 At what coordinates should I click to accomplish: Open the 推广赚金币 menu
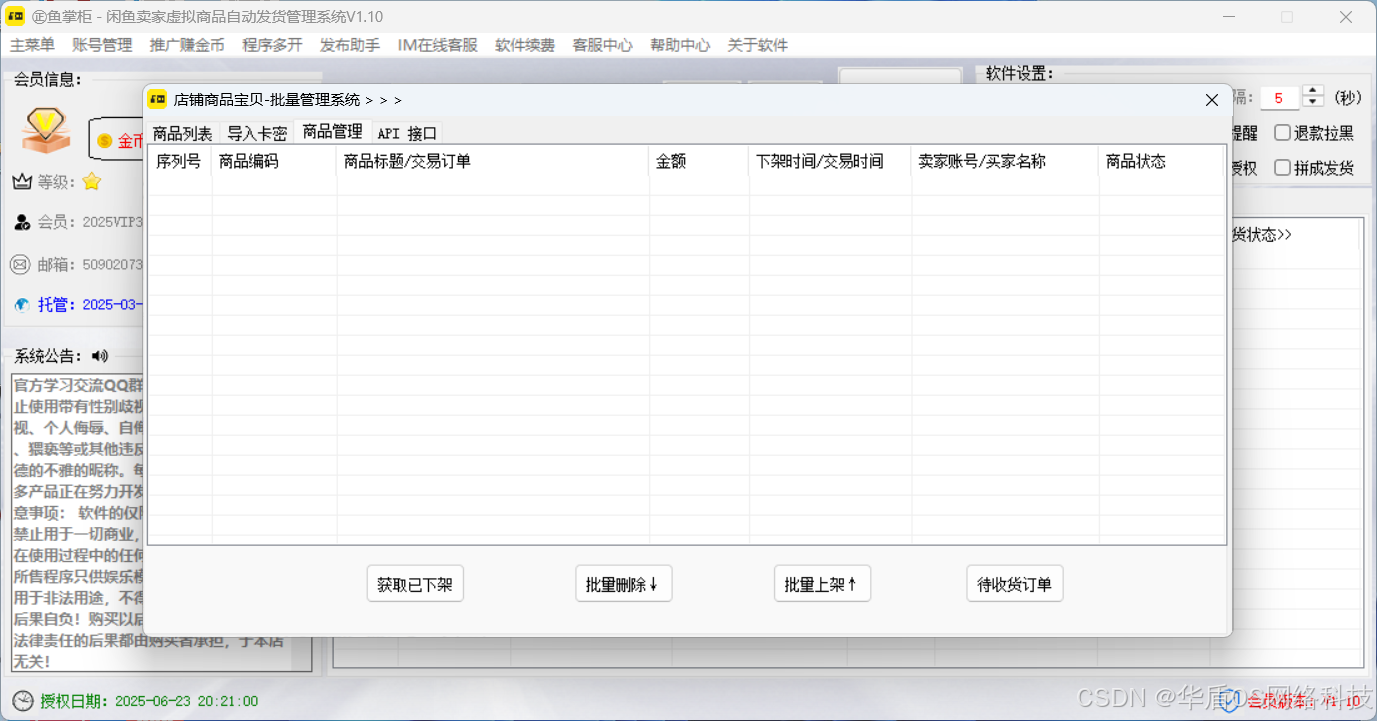point(187,45)
